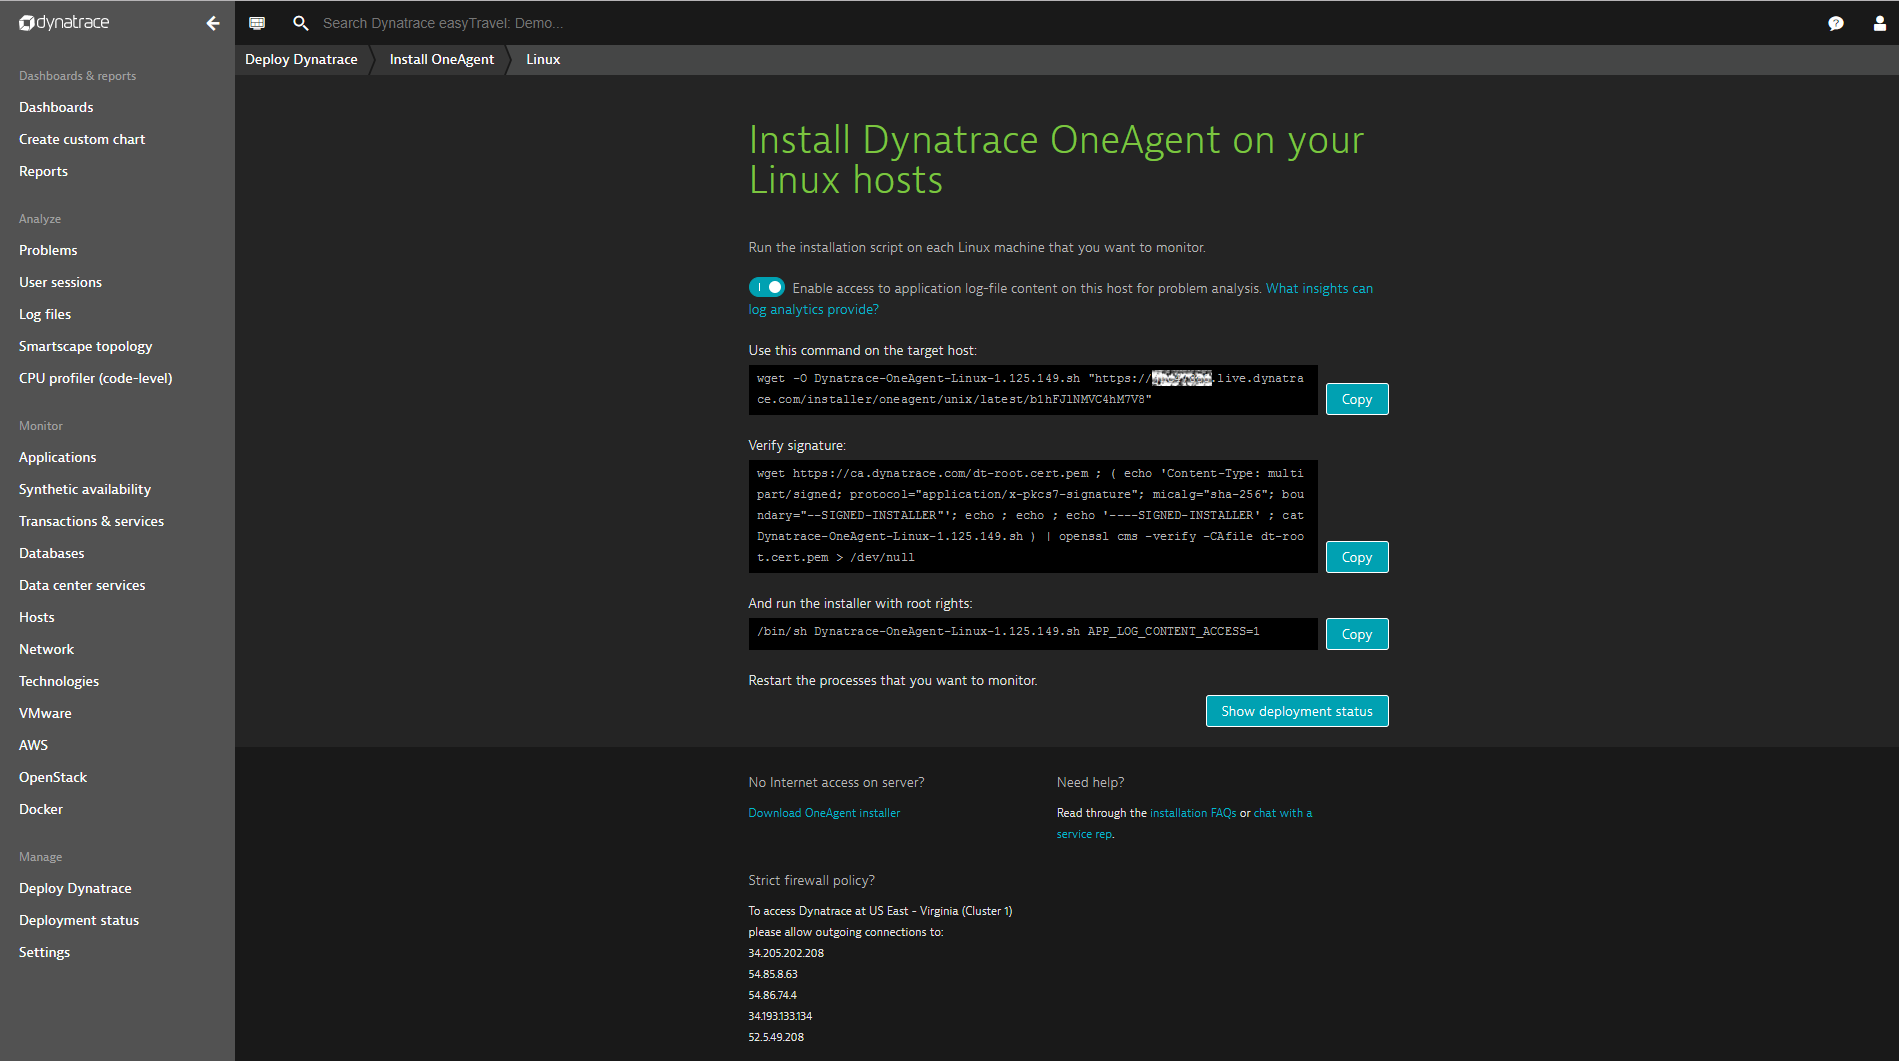Copy the run installer command
The width and height of the screenshot is (1899, 1061).
pyautogui.click(x=1357, y=634)
